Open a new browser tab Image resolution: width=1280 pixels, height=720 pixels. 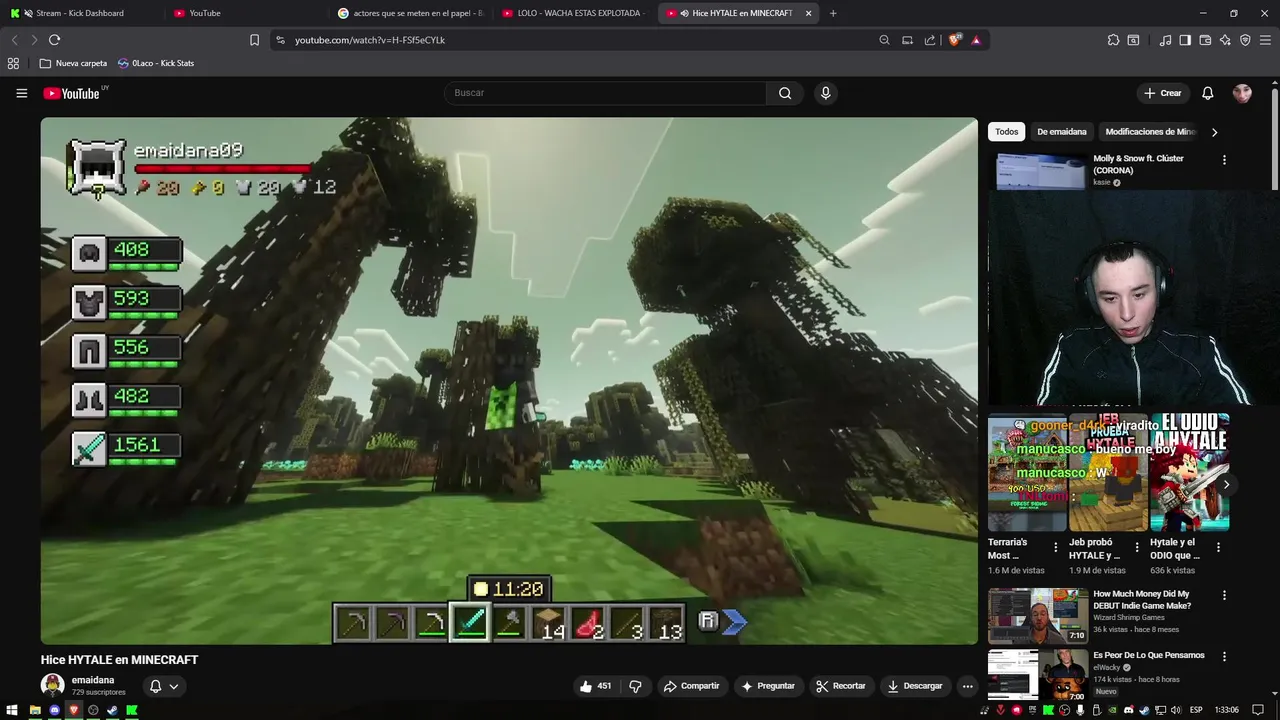tap(833, 13)
